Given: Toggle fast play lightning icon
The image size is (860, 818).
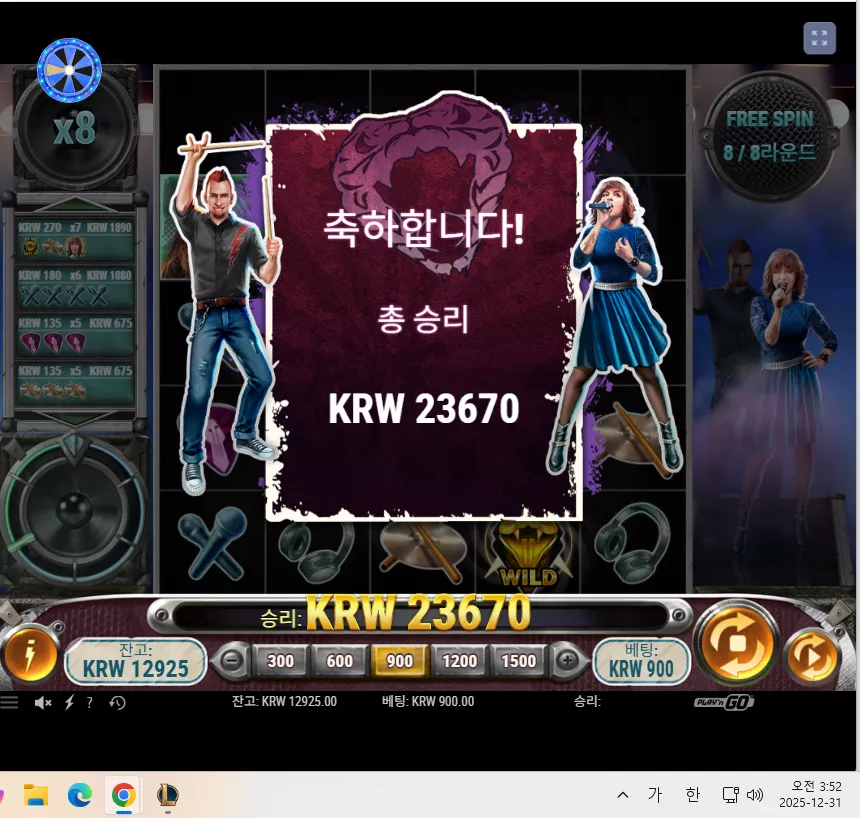Looking at the screenshot, I should pos(70,702).
